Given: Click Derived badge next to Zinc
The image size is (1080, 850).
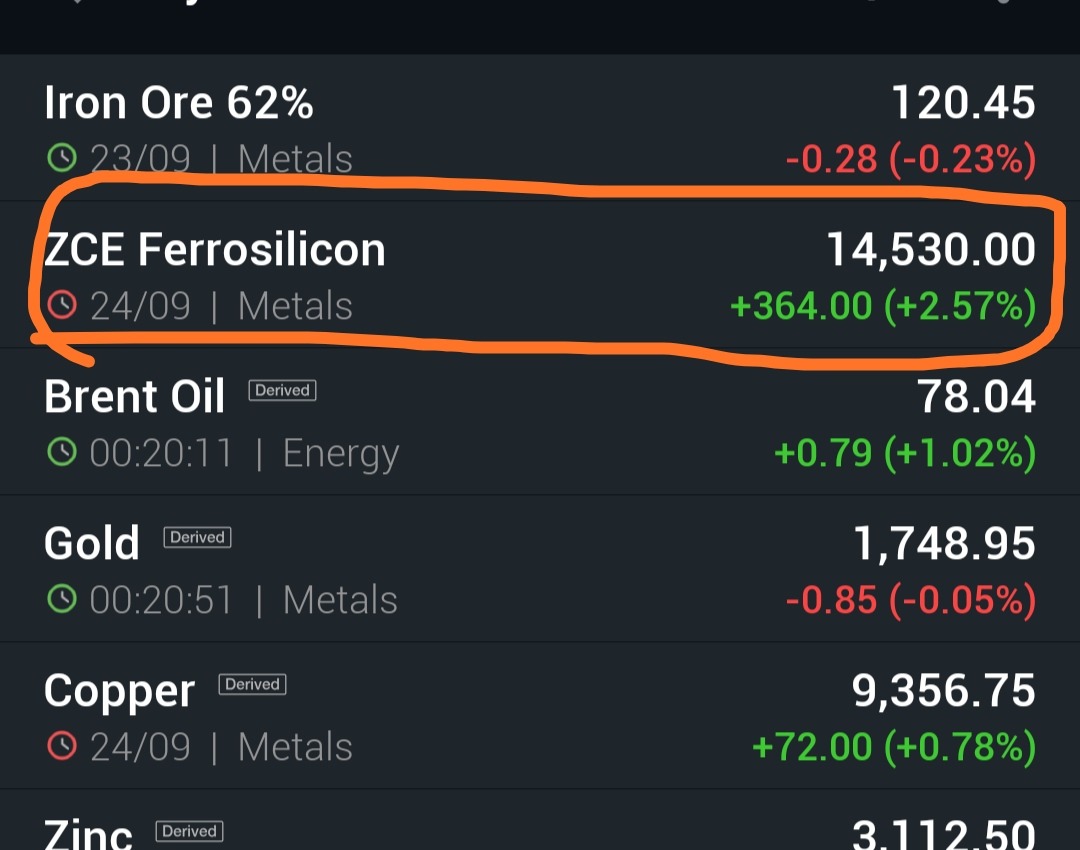Looking at the screenshot, I should (189, 831).
